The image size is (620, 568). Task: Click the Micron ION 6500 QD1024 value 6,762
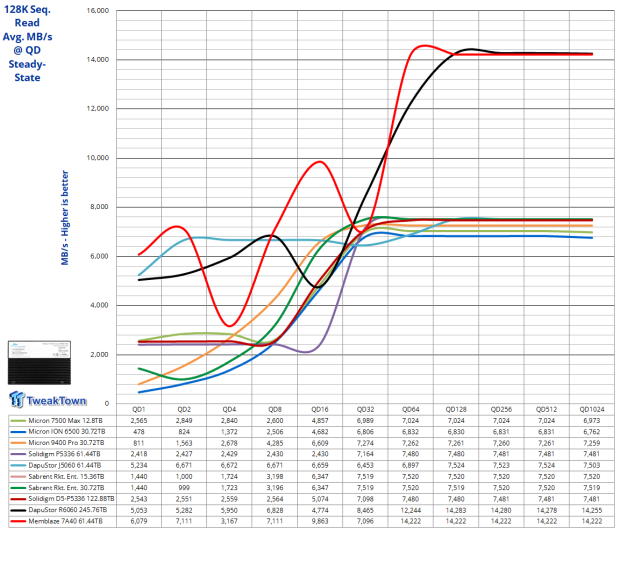(592, 432)
